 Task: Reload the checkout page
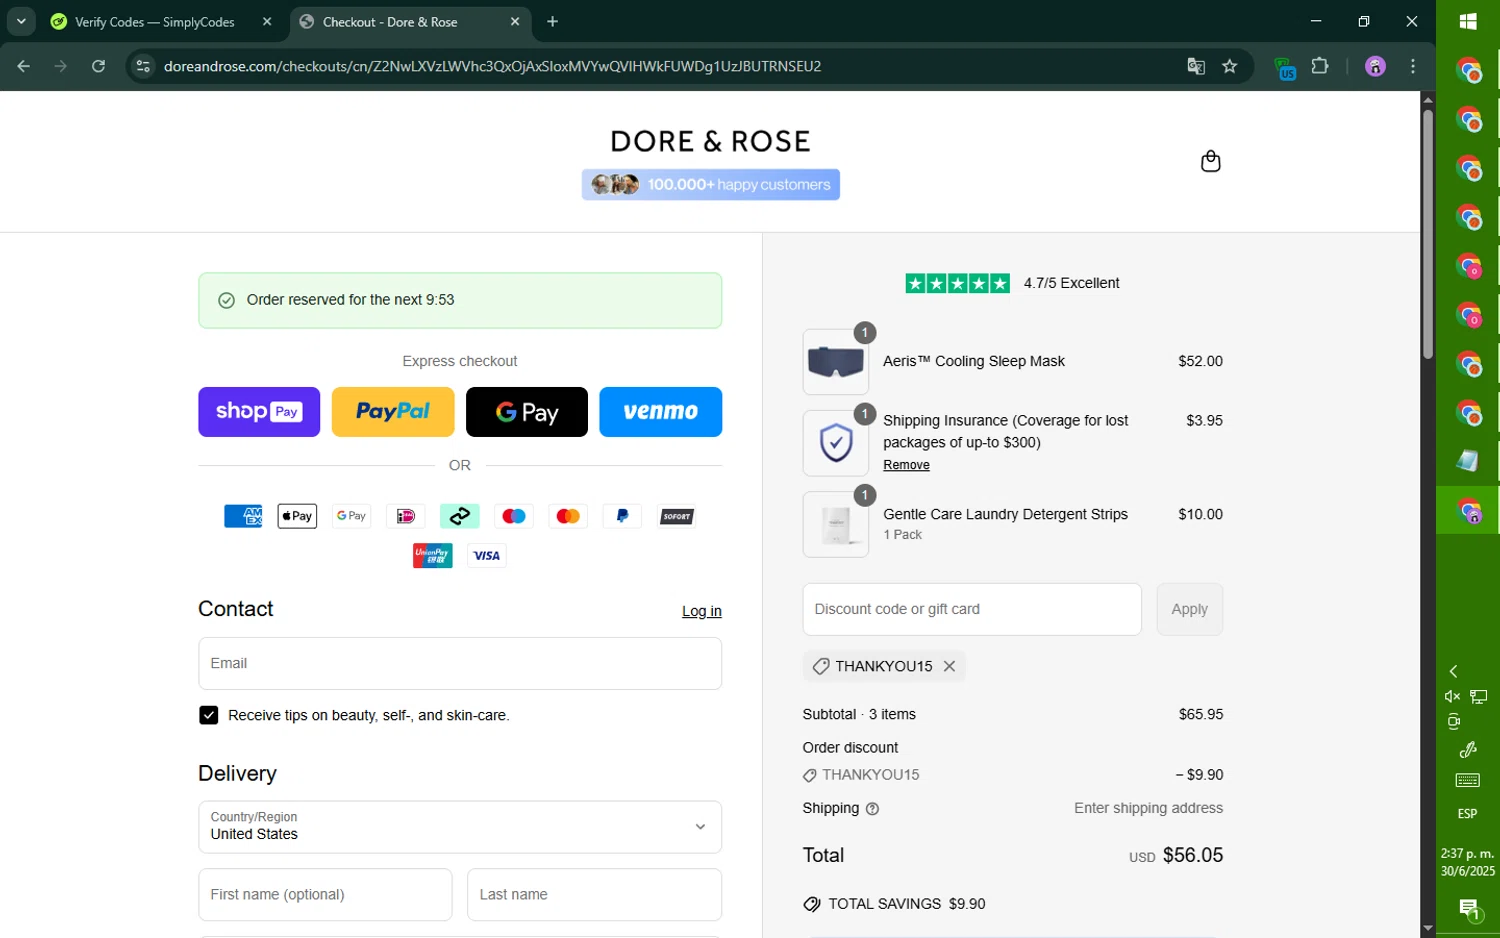(98, 66)
